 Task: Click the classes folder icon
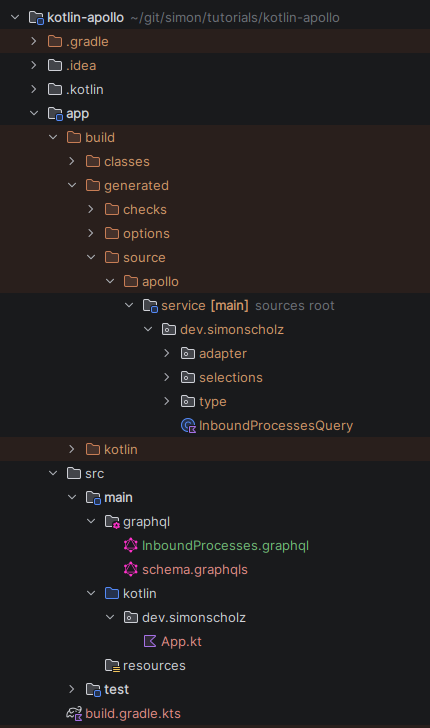click(x=93, y=162)
